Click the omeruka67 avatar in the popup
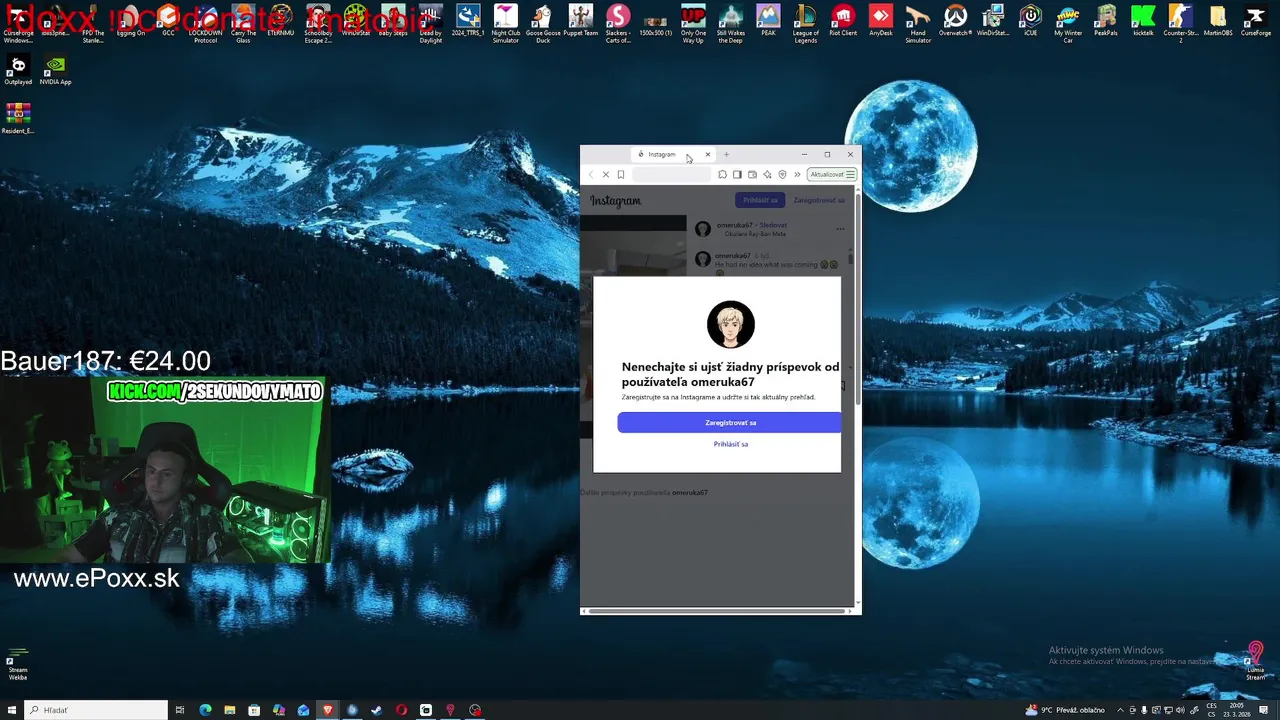Screen dimensions: 1280x720 coord(731,324)
